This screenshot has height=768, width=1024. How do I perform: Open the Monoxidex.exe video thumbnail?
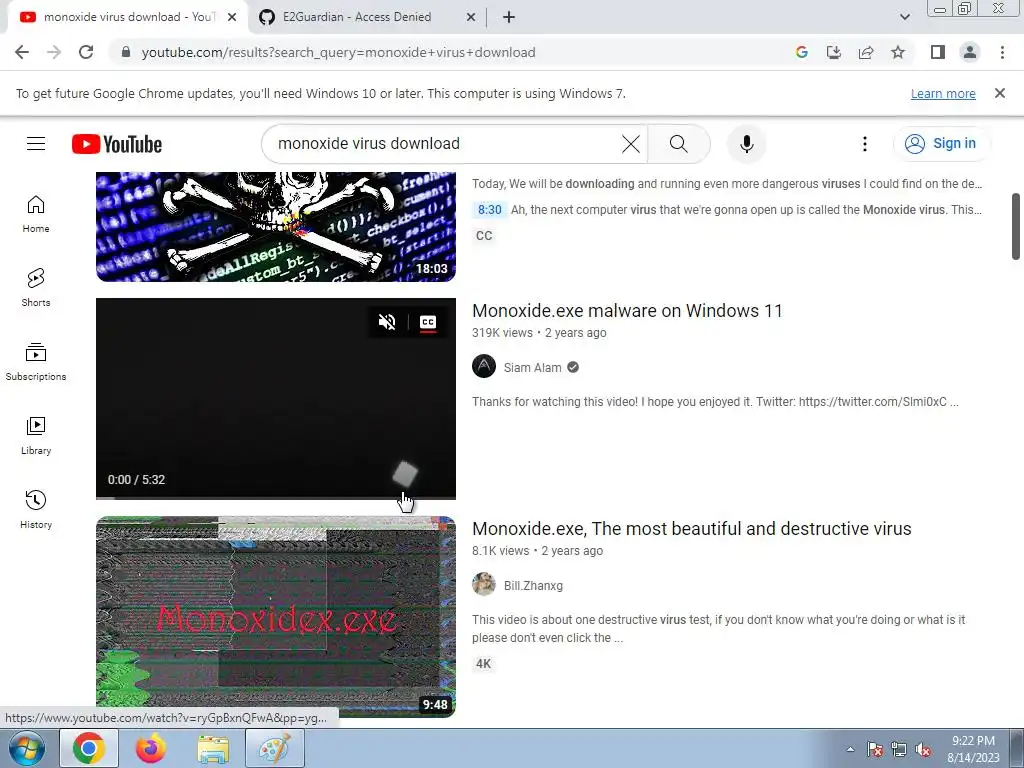pos(276,616)
